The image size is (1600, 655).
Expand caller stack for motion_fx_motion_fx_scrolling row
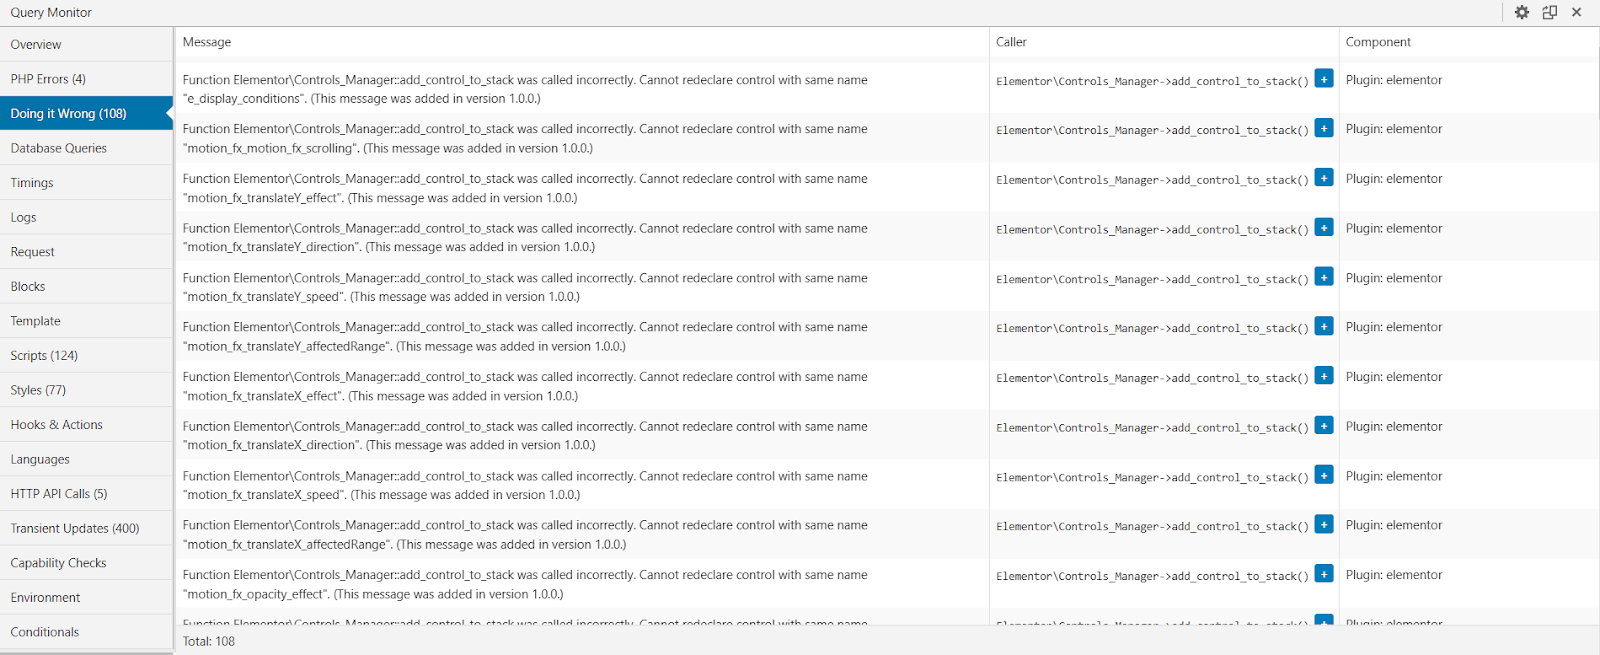pos(1323,128)
